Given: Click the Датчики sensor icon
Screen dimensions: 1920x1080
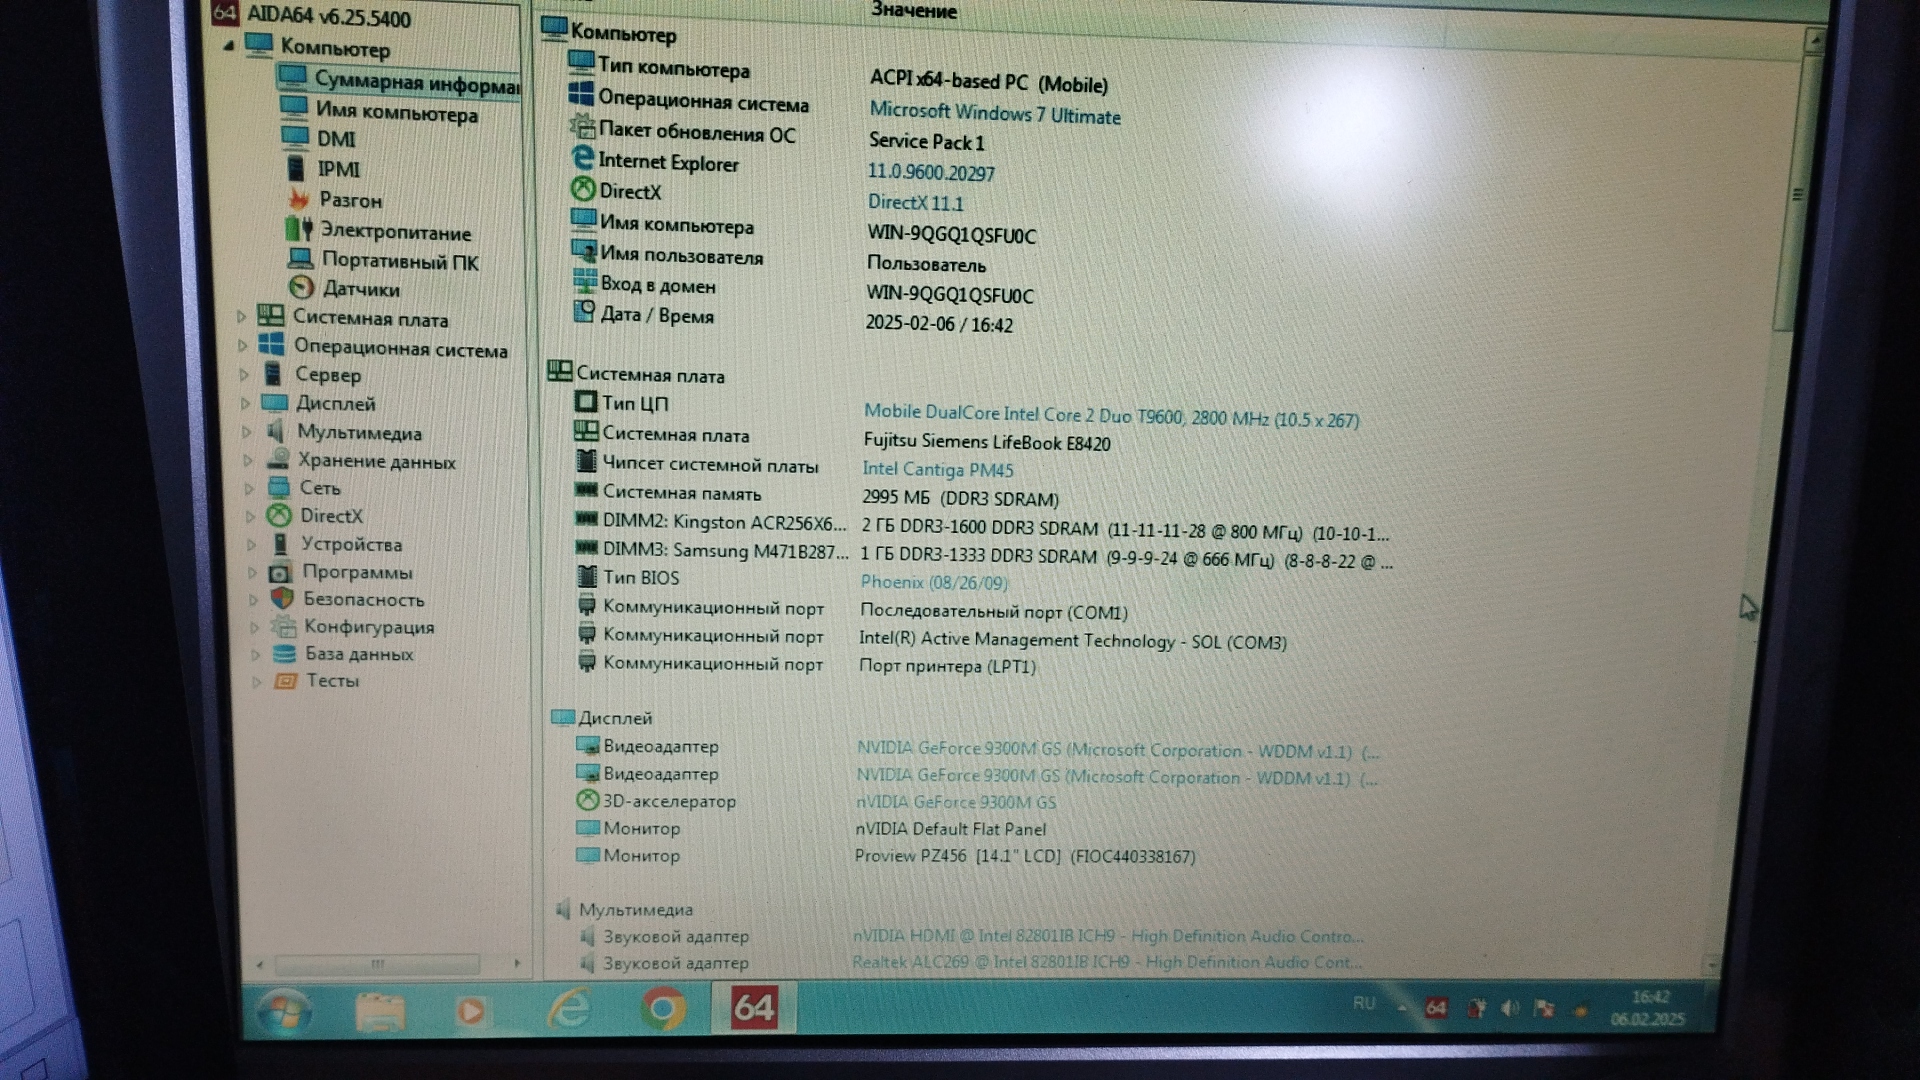Looking at the screenshot, I should coord(301,288).
